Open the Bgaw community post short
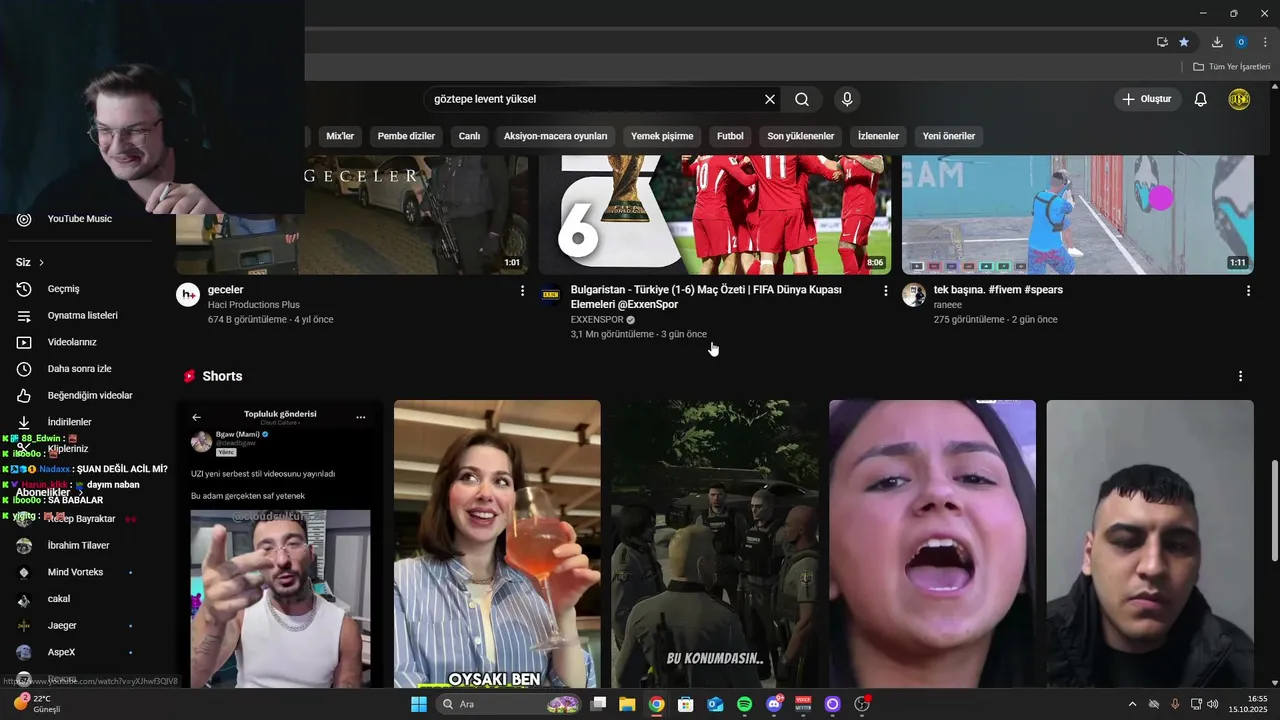The height and width of the screenshot is (720, 1280). click(x=280, y=544)
